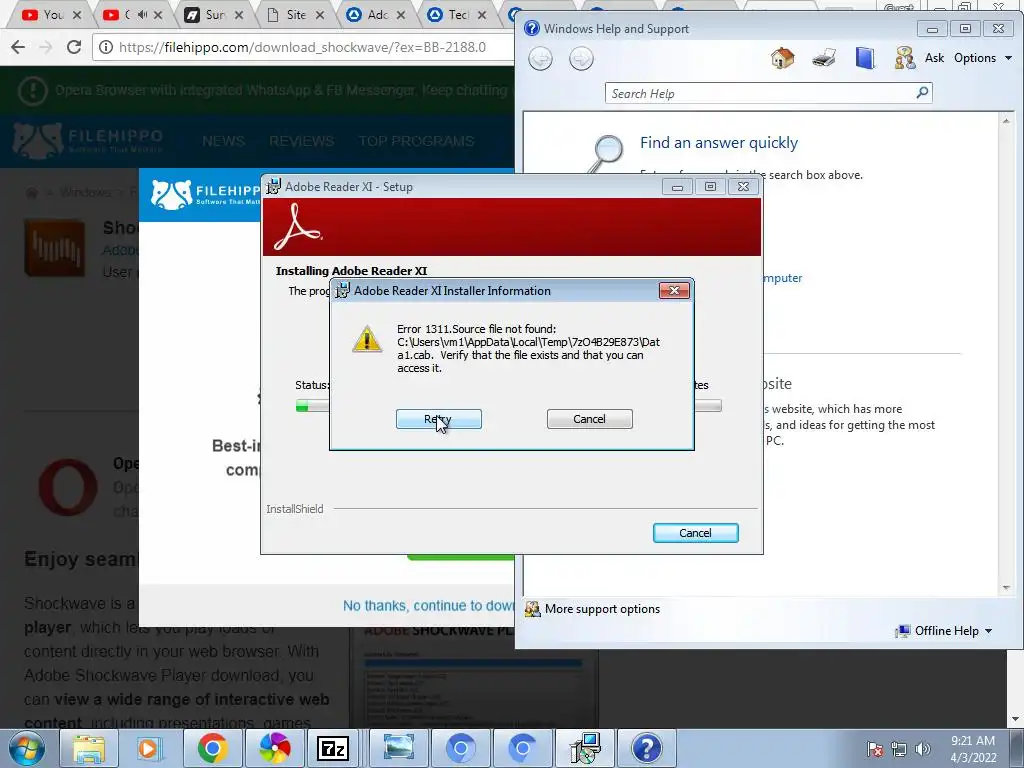This screenshot has height=768, width=1024.
Task: Click Ask in Windows Help toolbar
Action: click(x=935, y=58)
